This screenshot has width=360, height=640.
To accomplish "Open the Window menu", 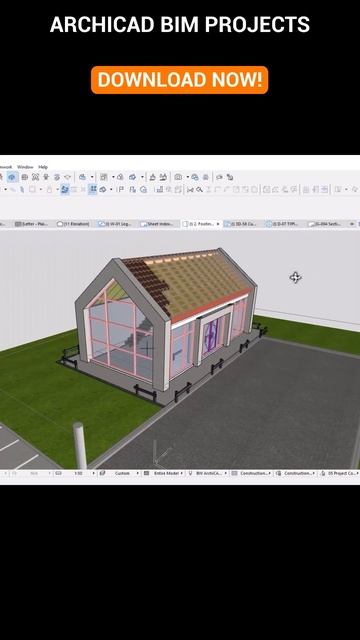I will point(25,167).
